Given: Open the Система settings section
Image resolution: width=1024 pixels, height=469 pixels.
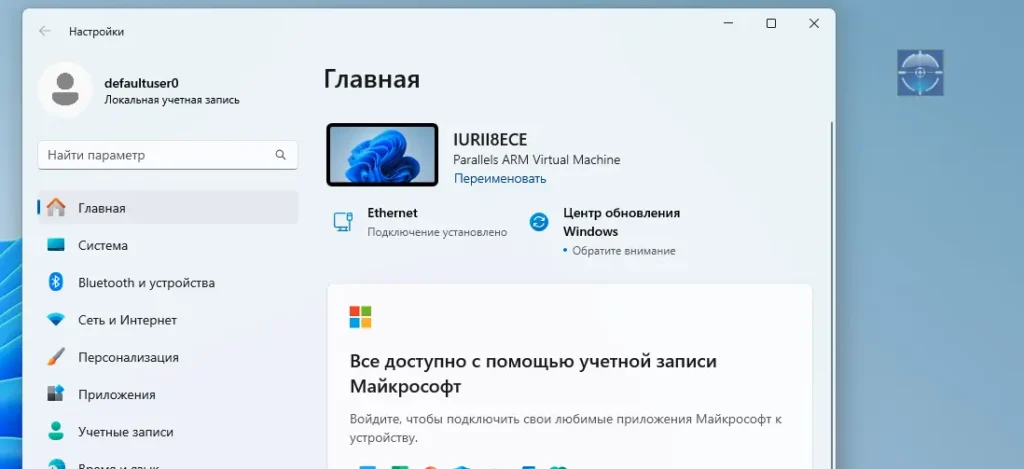Looking at the screenshot, I should [x=168, y=245].
